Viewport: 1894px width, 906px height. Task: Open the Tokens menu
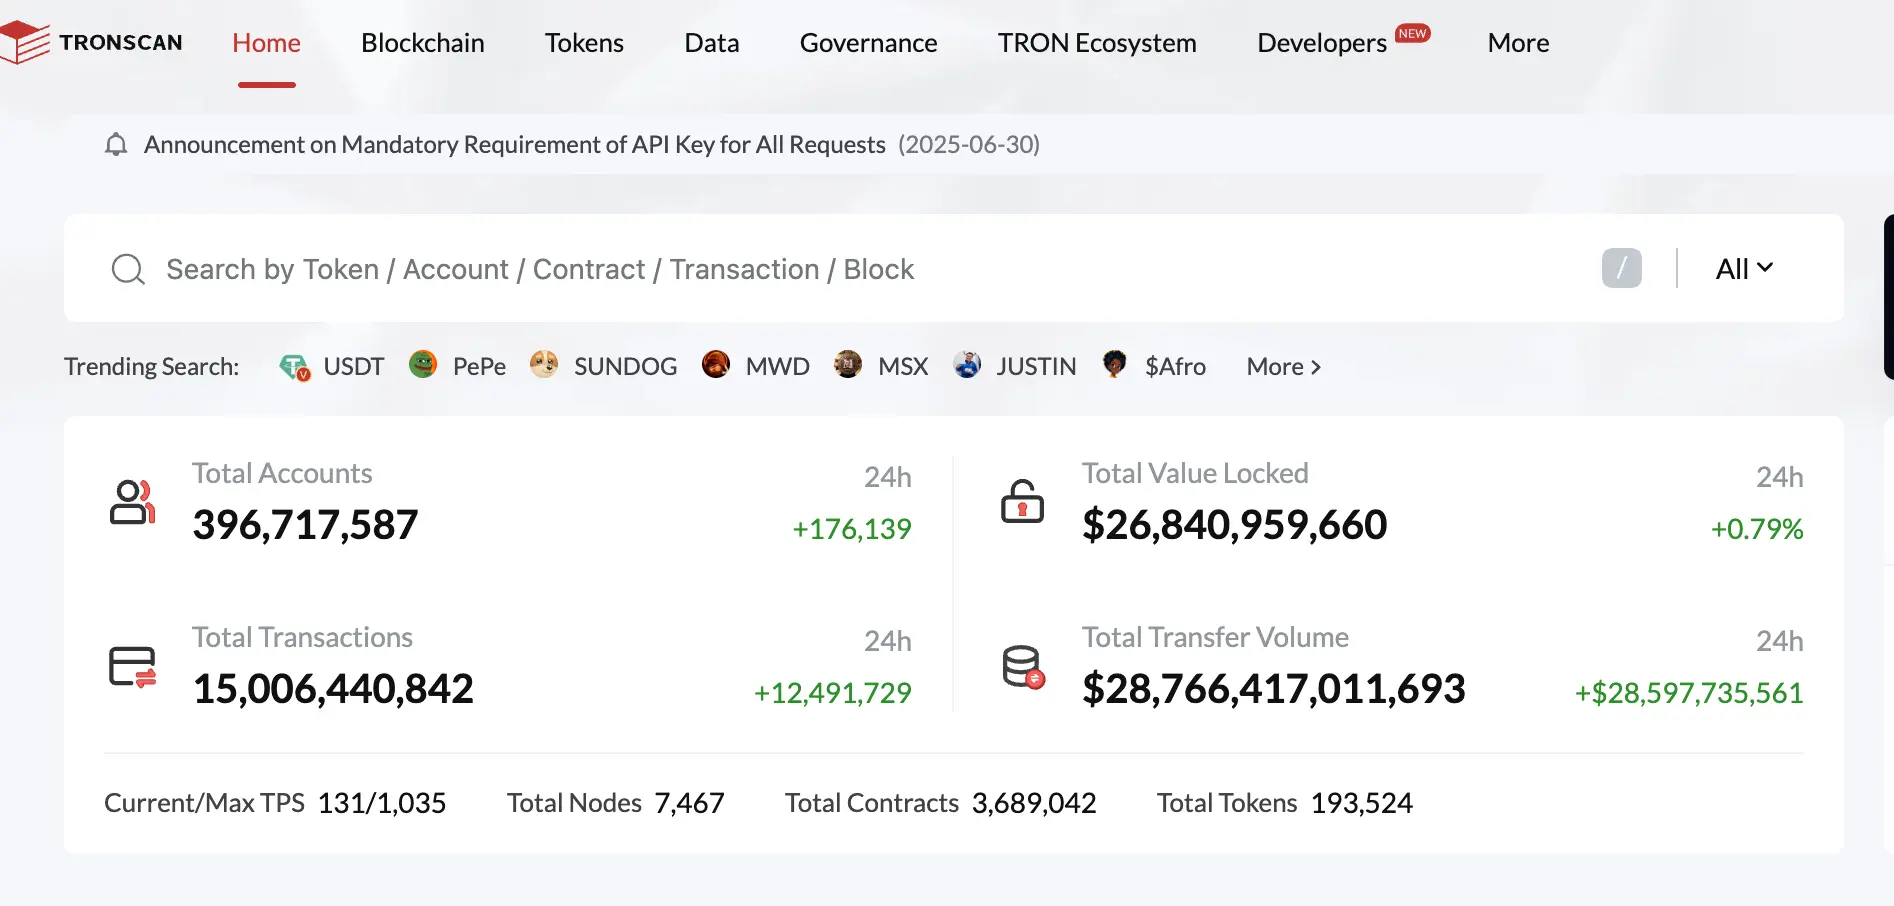(584, 43)
